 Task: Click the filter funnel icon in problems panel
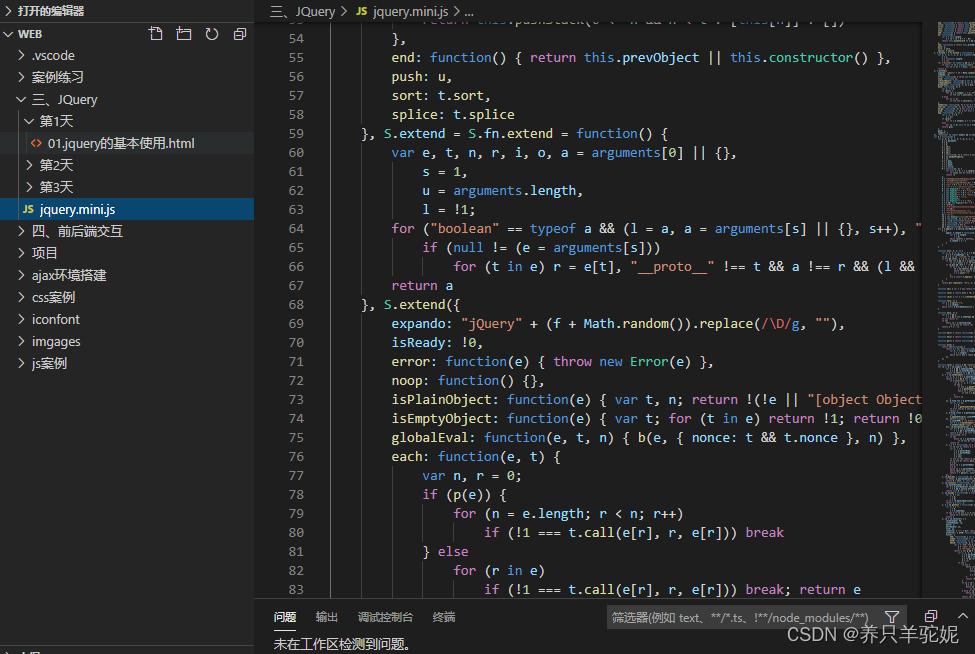pyautogui.click(x=892, y=617)
